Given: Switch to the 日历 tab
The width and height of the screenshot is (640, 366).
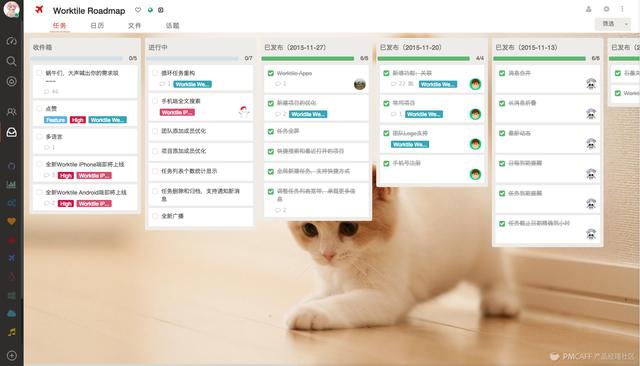Looking at the screenshot, I should tap(97, 26).
